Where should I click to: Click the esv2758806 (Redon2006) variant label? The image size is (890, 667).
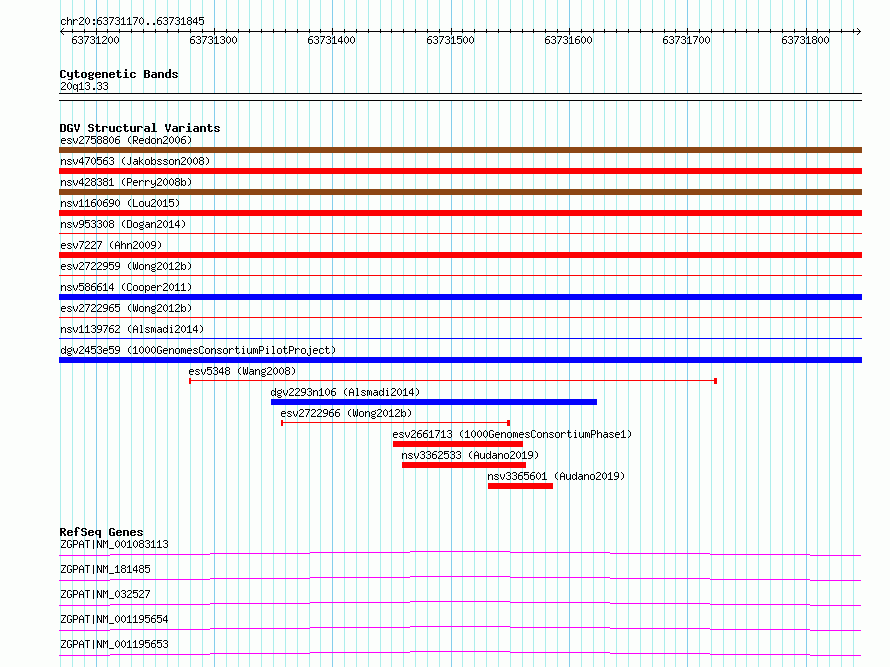tap(126, 140)
